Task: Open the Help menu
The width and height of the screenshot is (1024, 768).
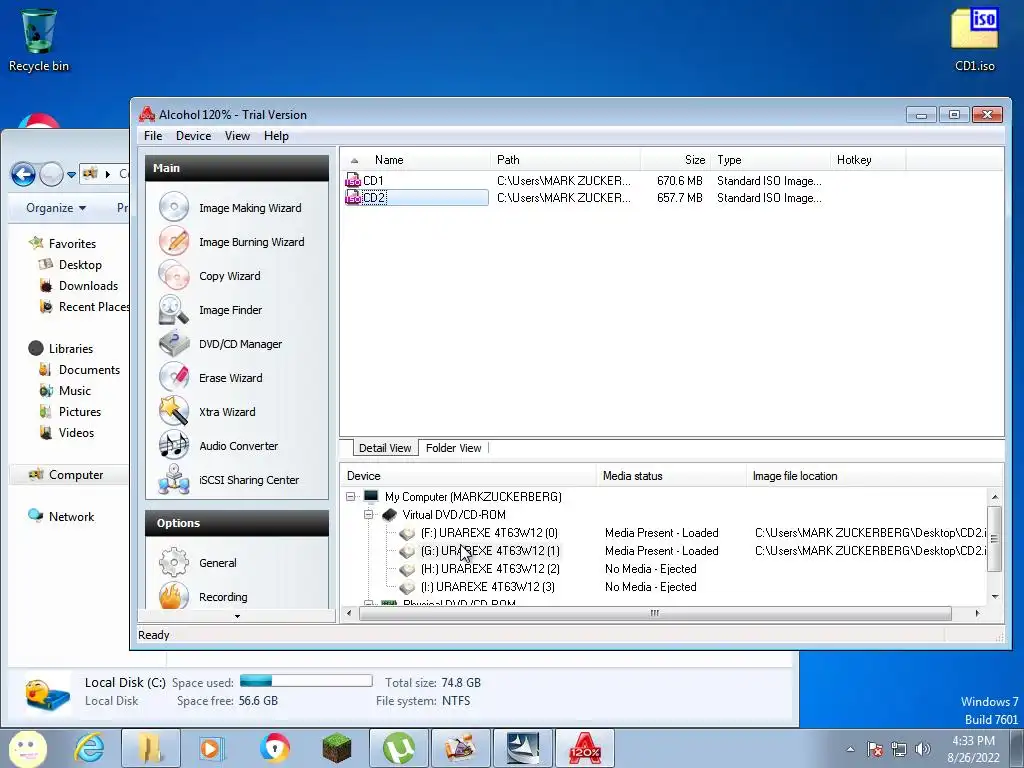Action: click(276, 136)
